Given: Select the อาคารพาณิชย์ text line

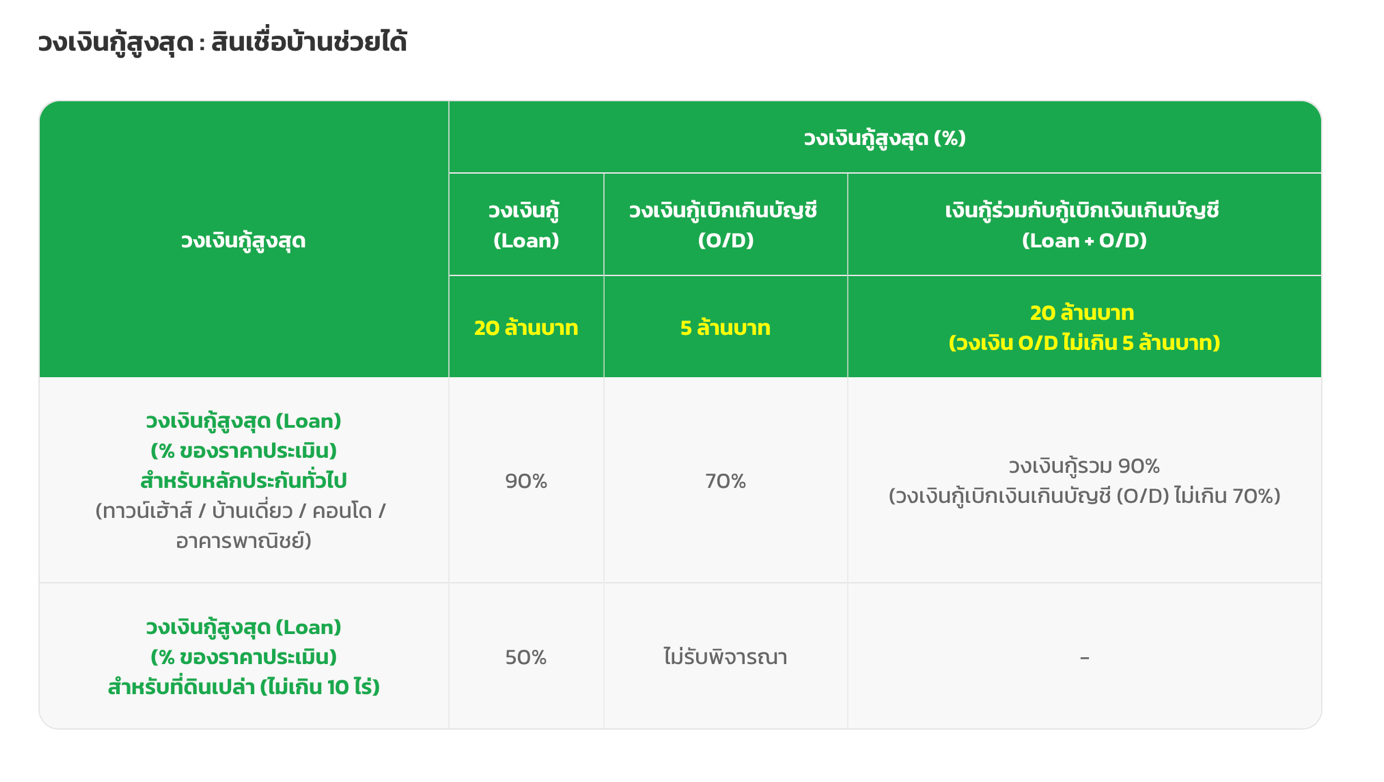Looking at the screenshot, I should click(244, 541).
